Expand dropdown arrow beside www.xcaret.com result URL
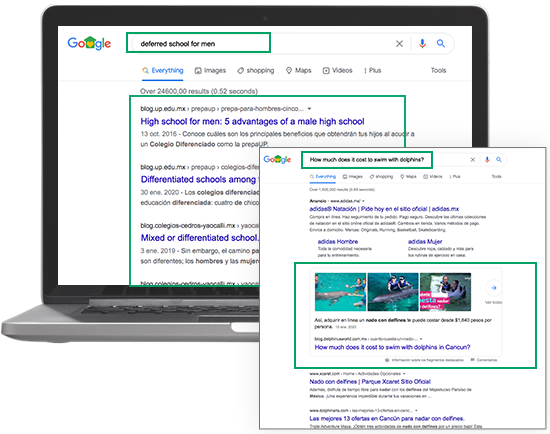This screenshot has width=550, height=434. tap(404, 374)
